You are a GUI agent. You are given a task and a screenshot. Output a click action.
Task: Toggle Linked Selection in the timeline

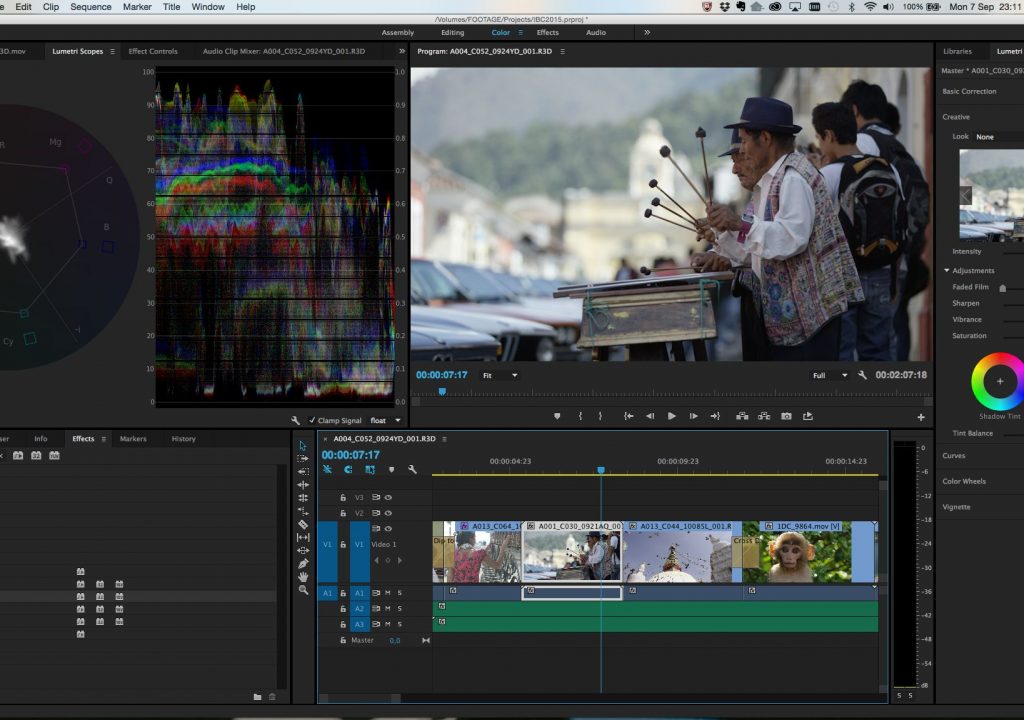point(370,469)
